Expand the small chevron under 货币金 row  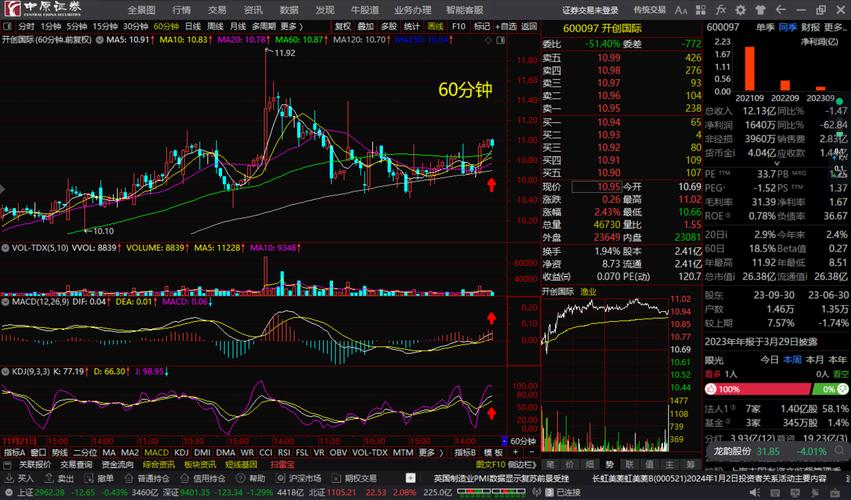click(x=777, y=163)
